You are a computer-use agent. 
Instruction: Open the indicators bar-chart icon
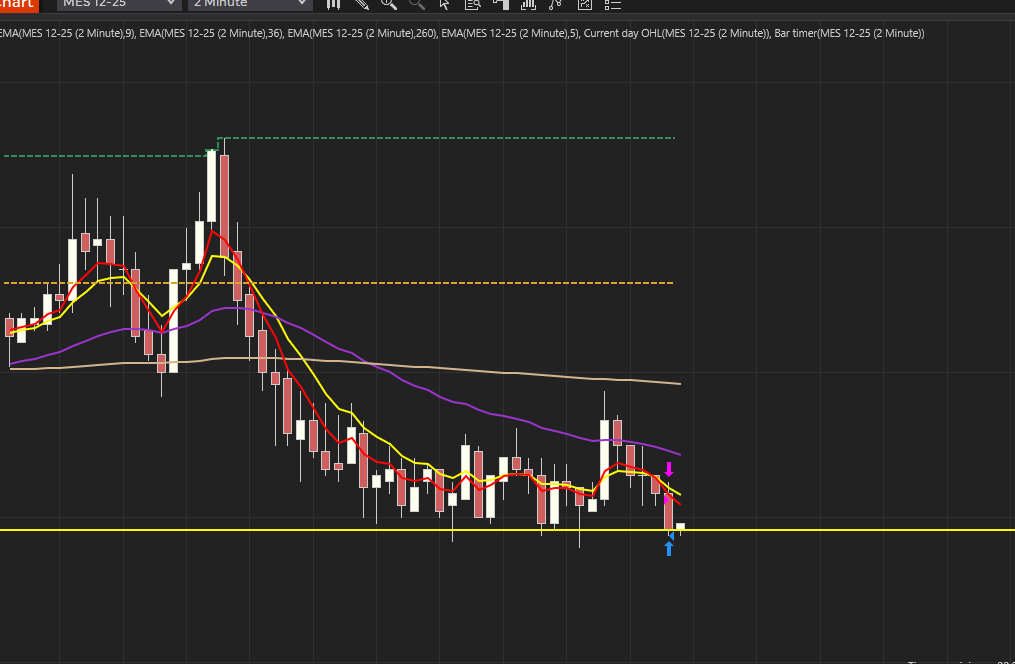click(528, 4)
